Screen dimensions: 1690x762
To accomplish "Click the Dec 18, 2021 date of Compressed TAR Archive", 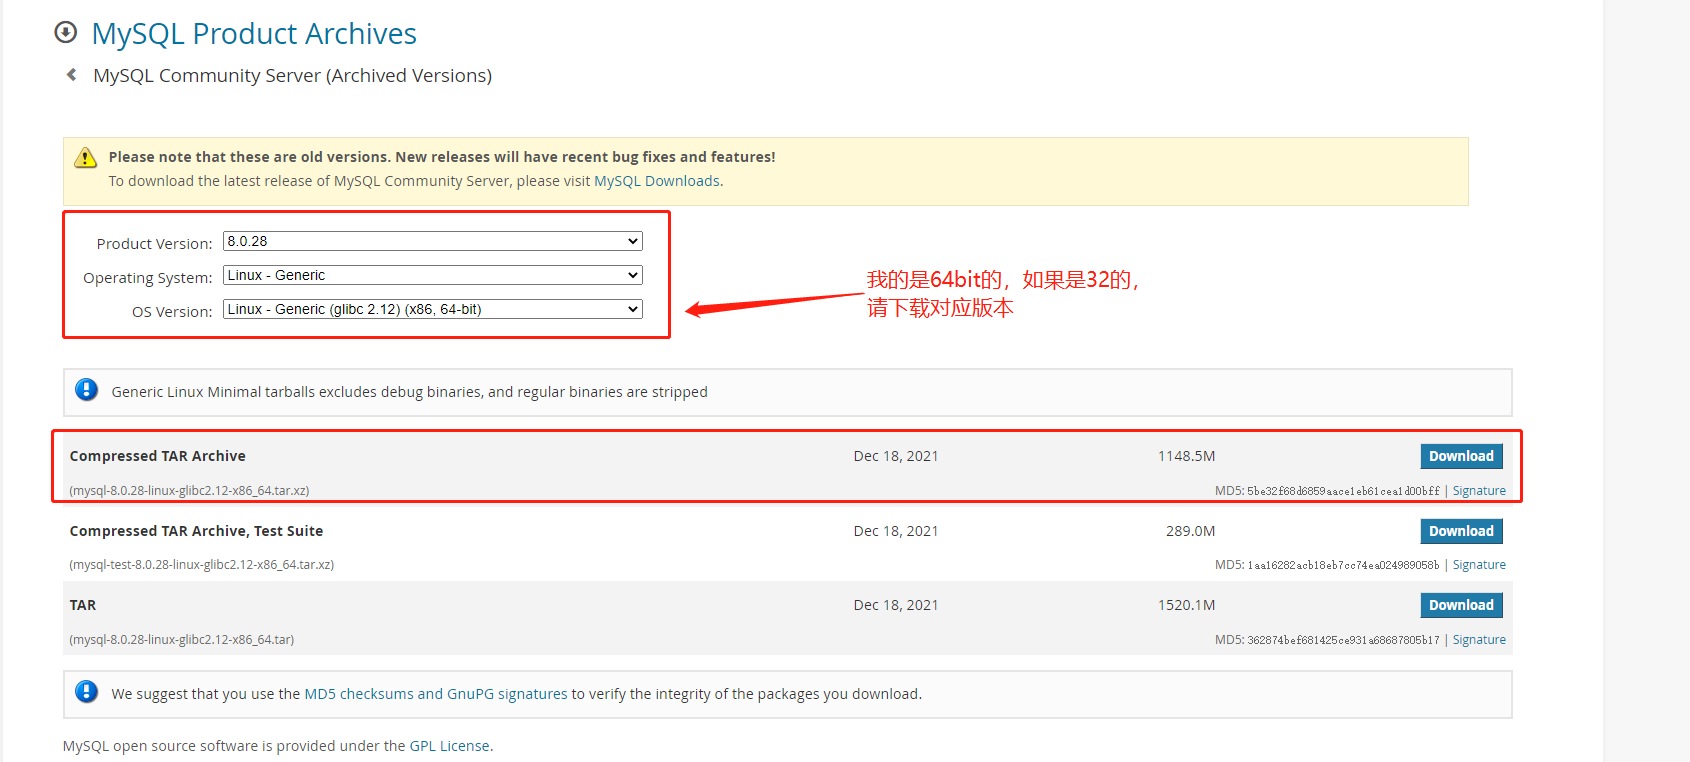I will point(896,456).
